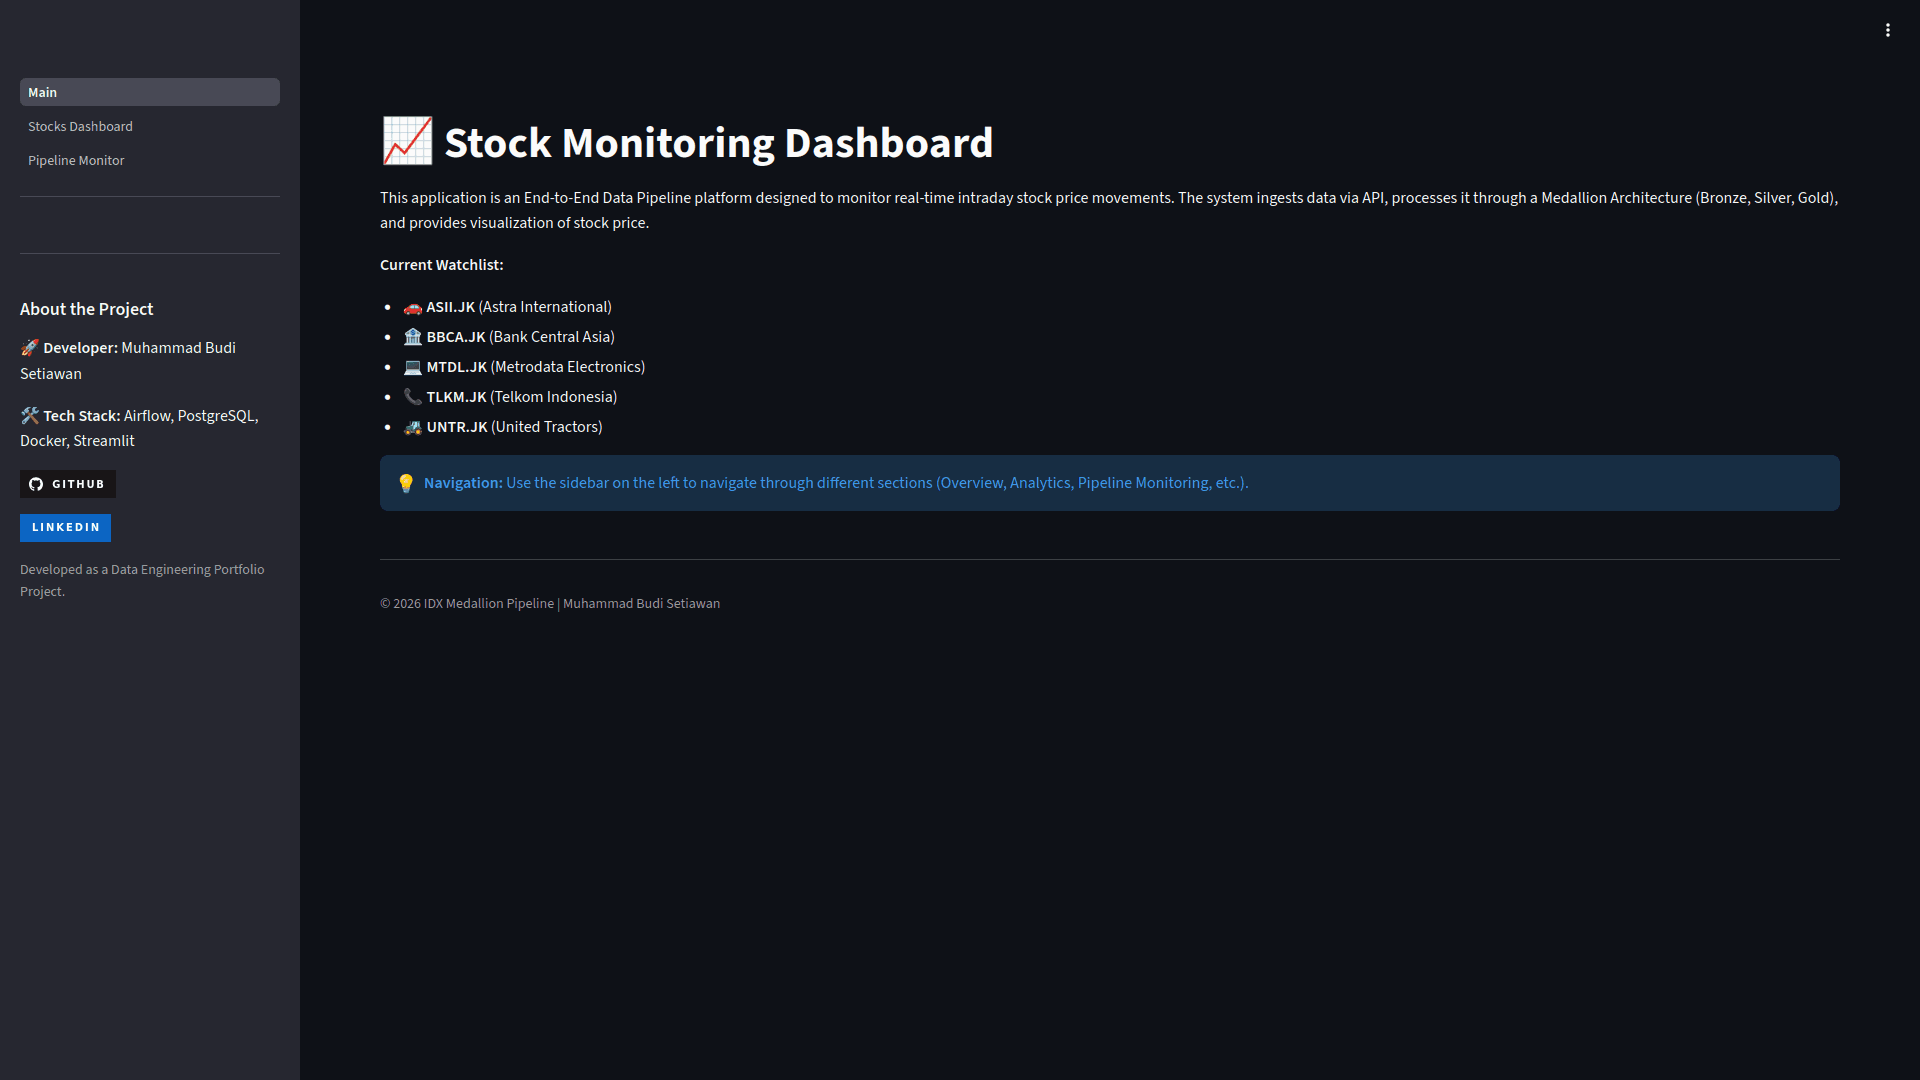Image resolution: width=1920 pixels, height=1080 pixels.
Task: Select ASII.JK ticker text
Action: tap(451, 307)
